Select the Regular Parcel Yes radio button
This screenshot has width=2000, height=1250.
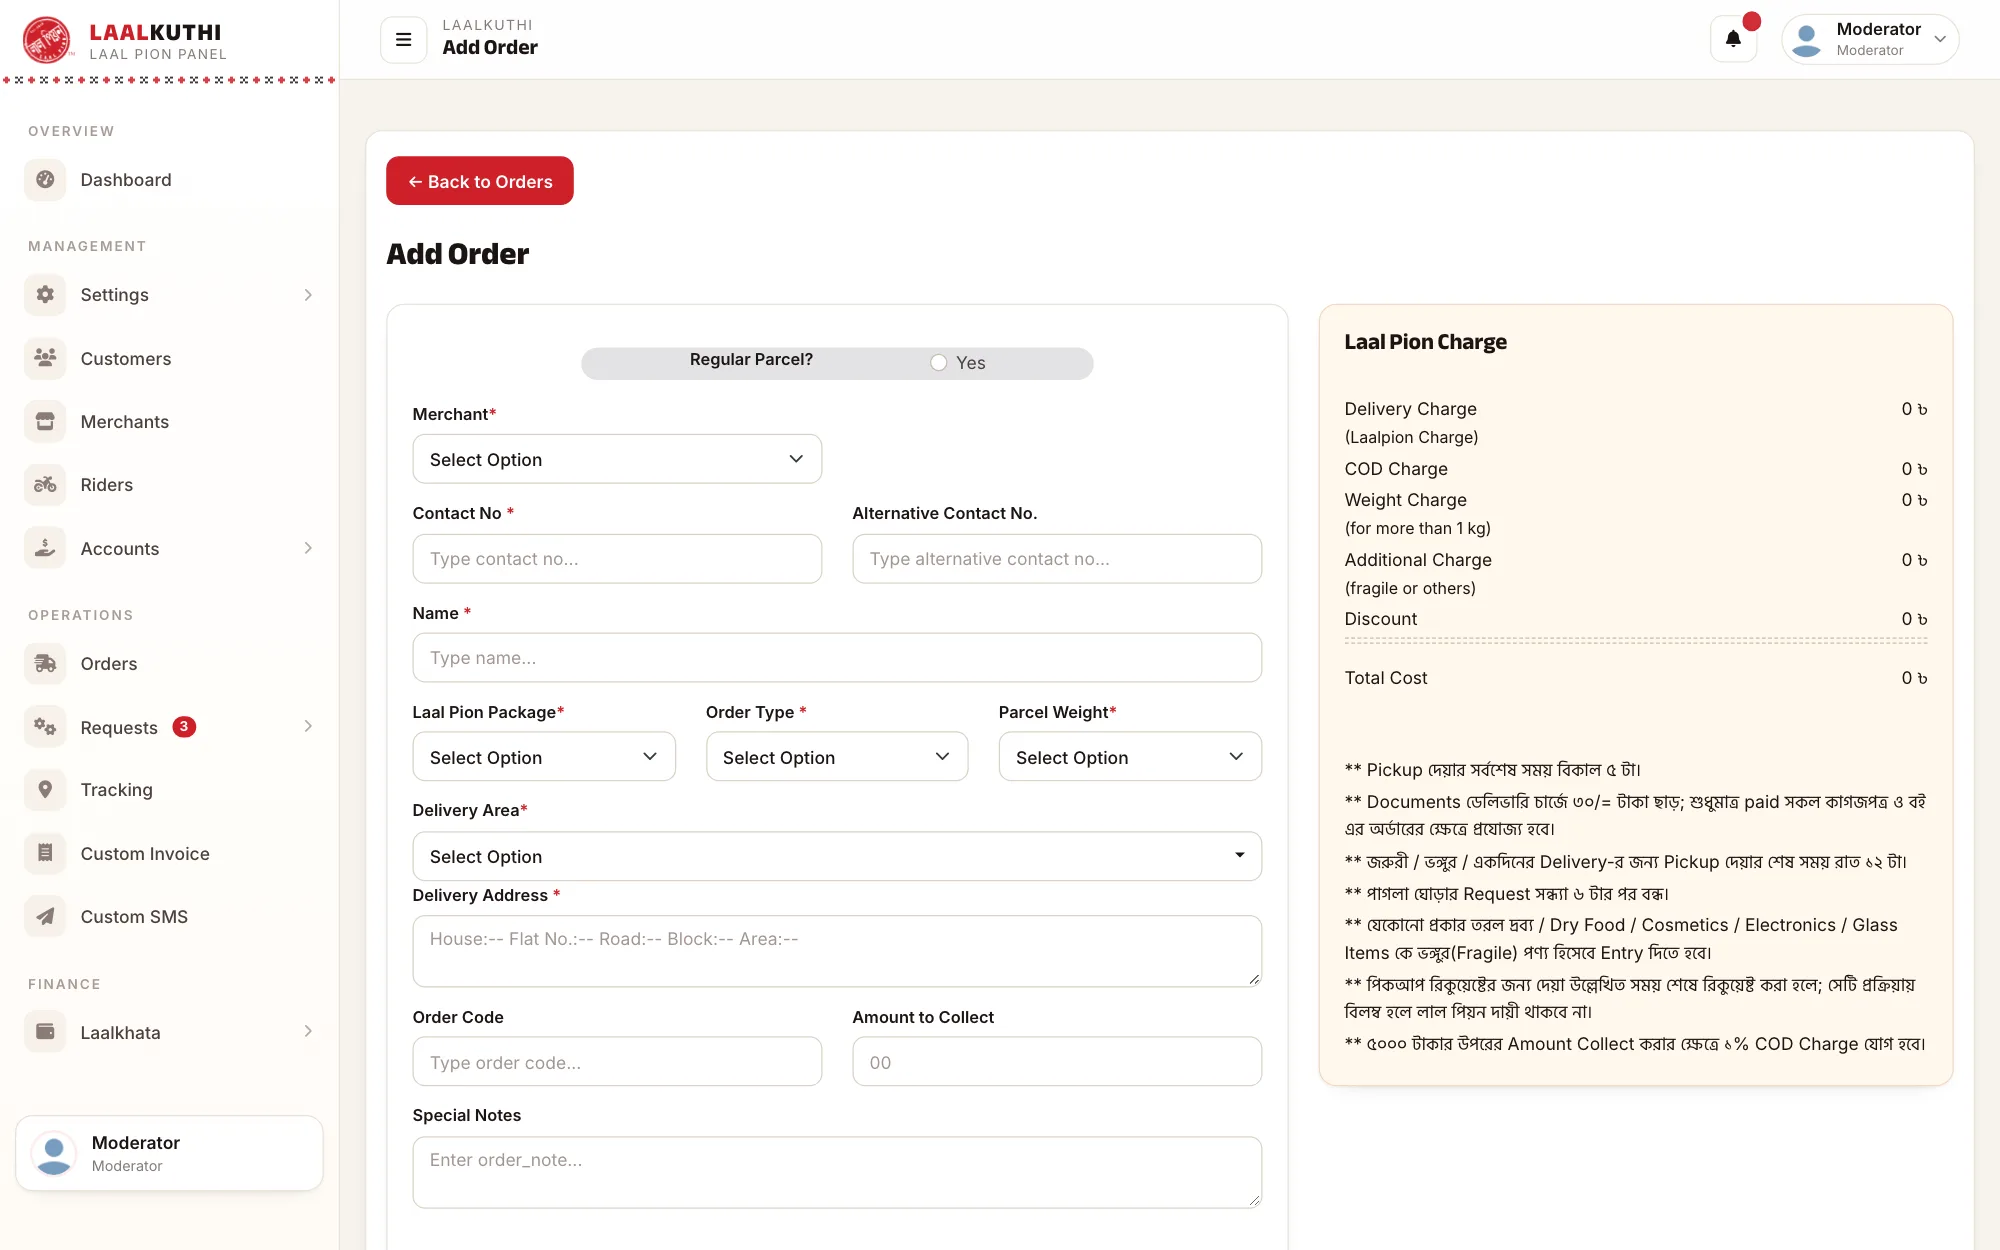point(938,363)
